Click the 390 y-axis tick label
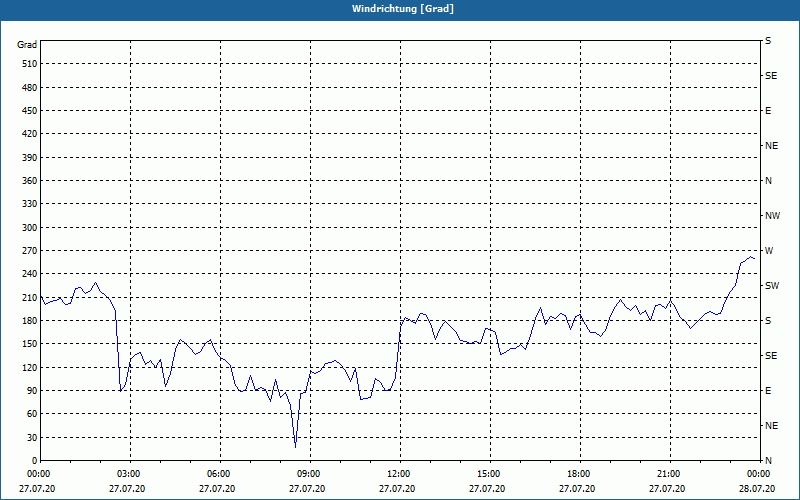Viewport: 800px width, 500px height. pos(31,158)
